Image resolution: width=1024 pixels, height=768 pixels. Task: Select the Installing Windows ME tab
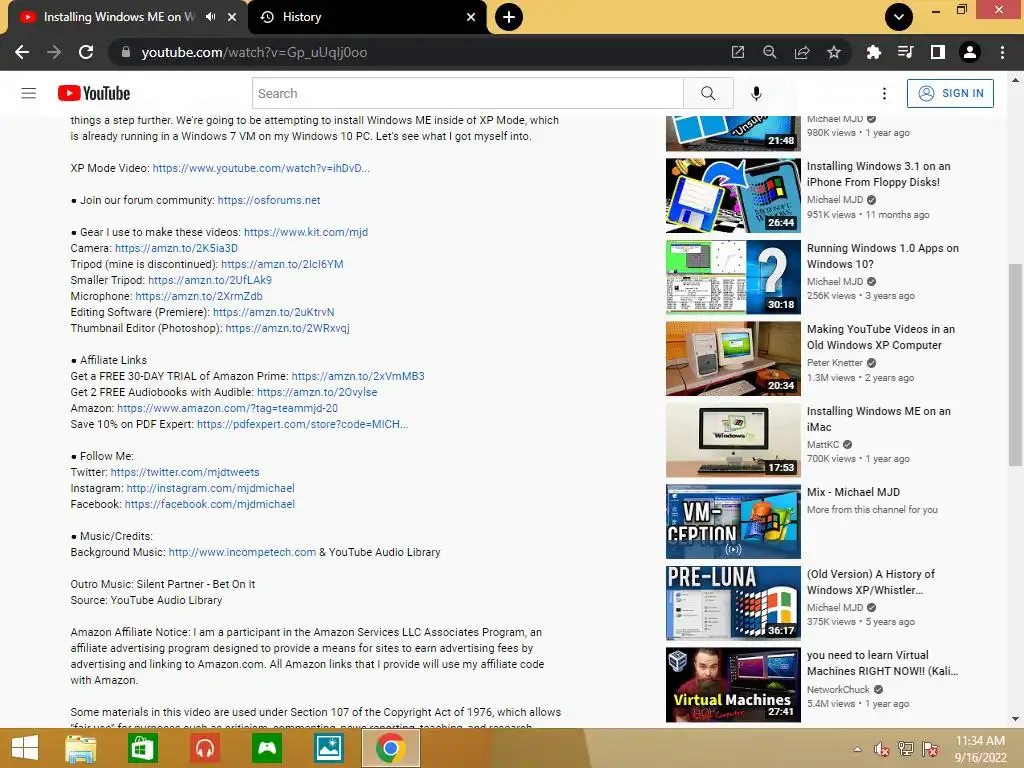tap(119, 17)
